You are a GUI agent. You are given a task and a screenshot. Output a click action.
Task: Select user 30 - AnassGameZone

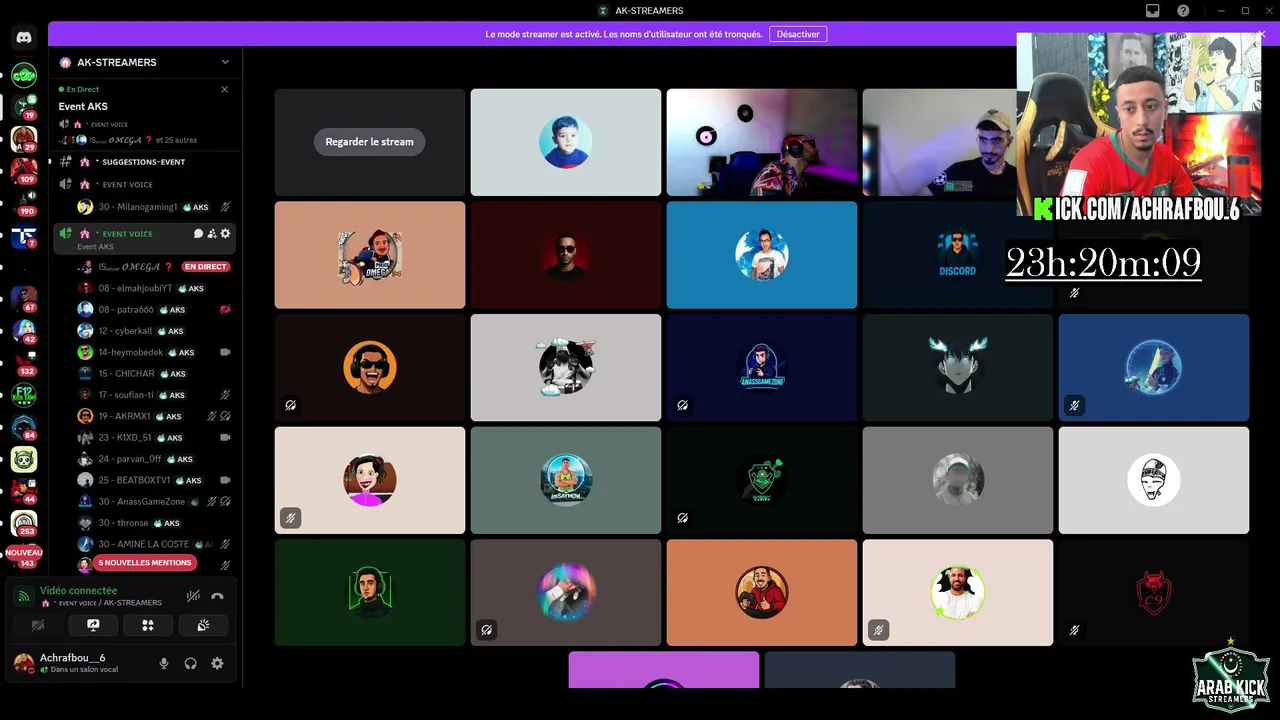tap(153, 502)
